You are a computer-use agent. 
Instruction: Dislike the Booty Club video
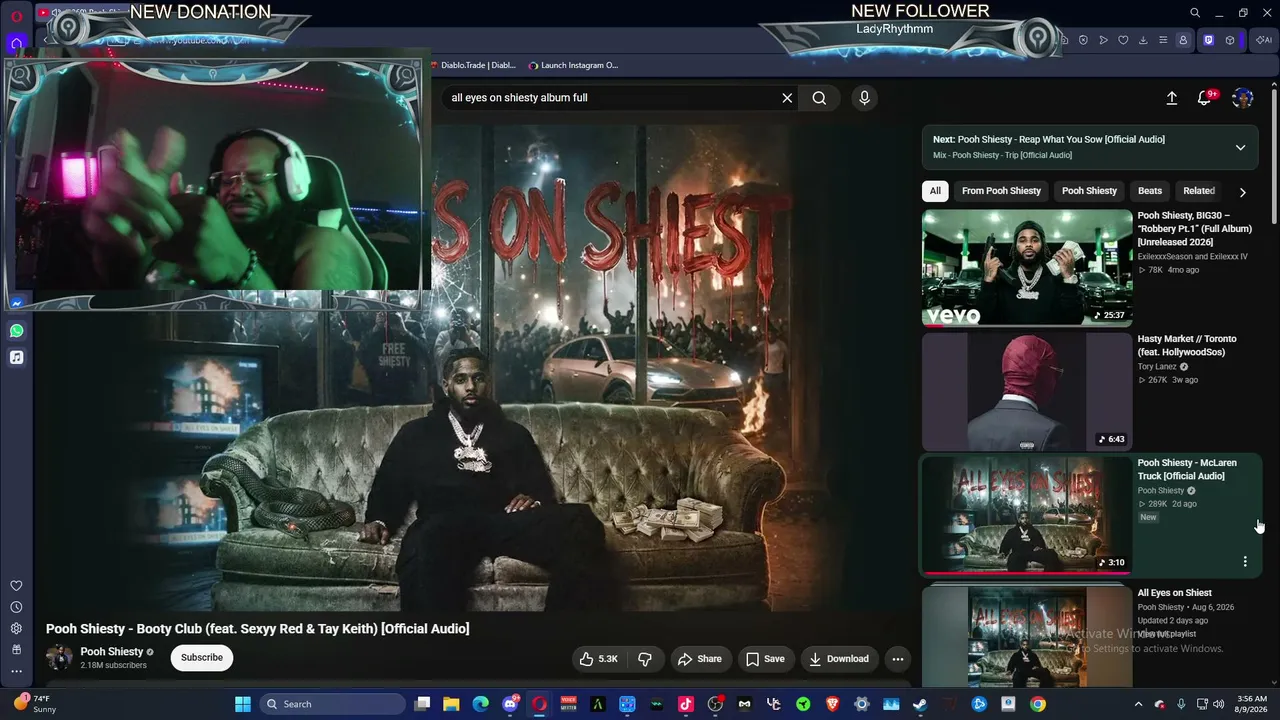pos(645,659)
